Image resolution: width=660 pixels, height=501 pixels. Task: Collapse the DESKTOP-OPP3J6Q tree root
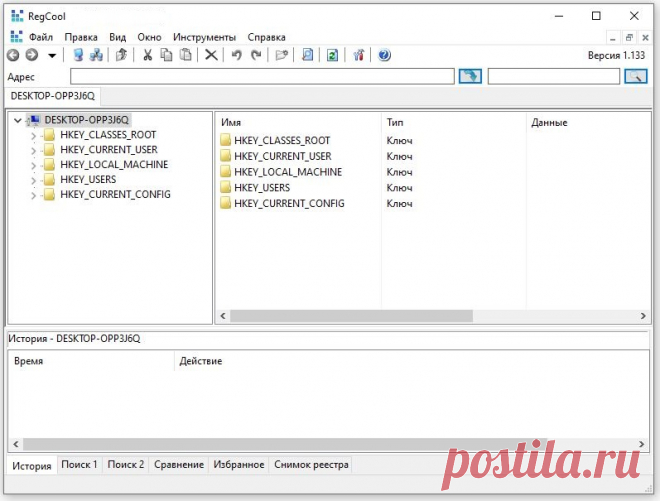tap(18, 120)
